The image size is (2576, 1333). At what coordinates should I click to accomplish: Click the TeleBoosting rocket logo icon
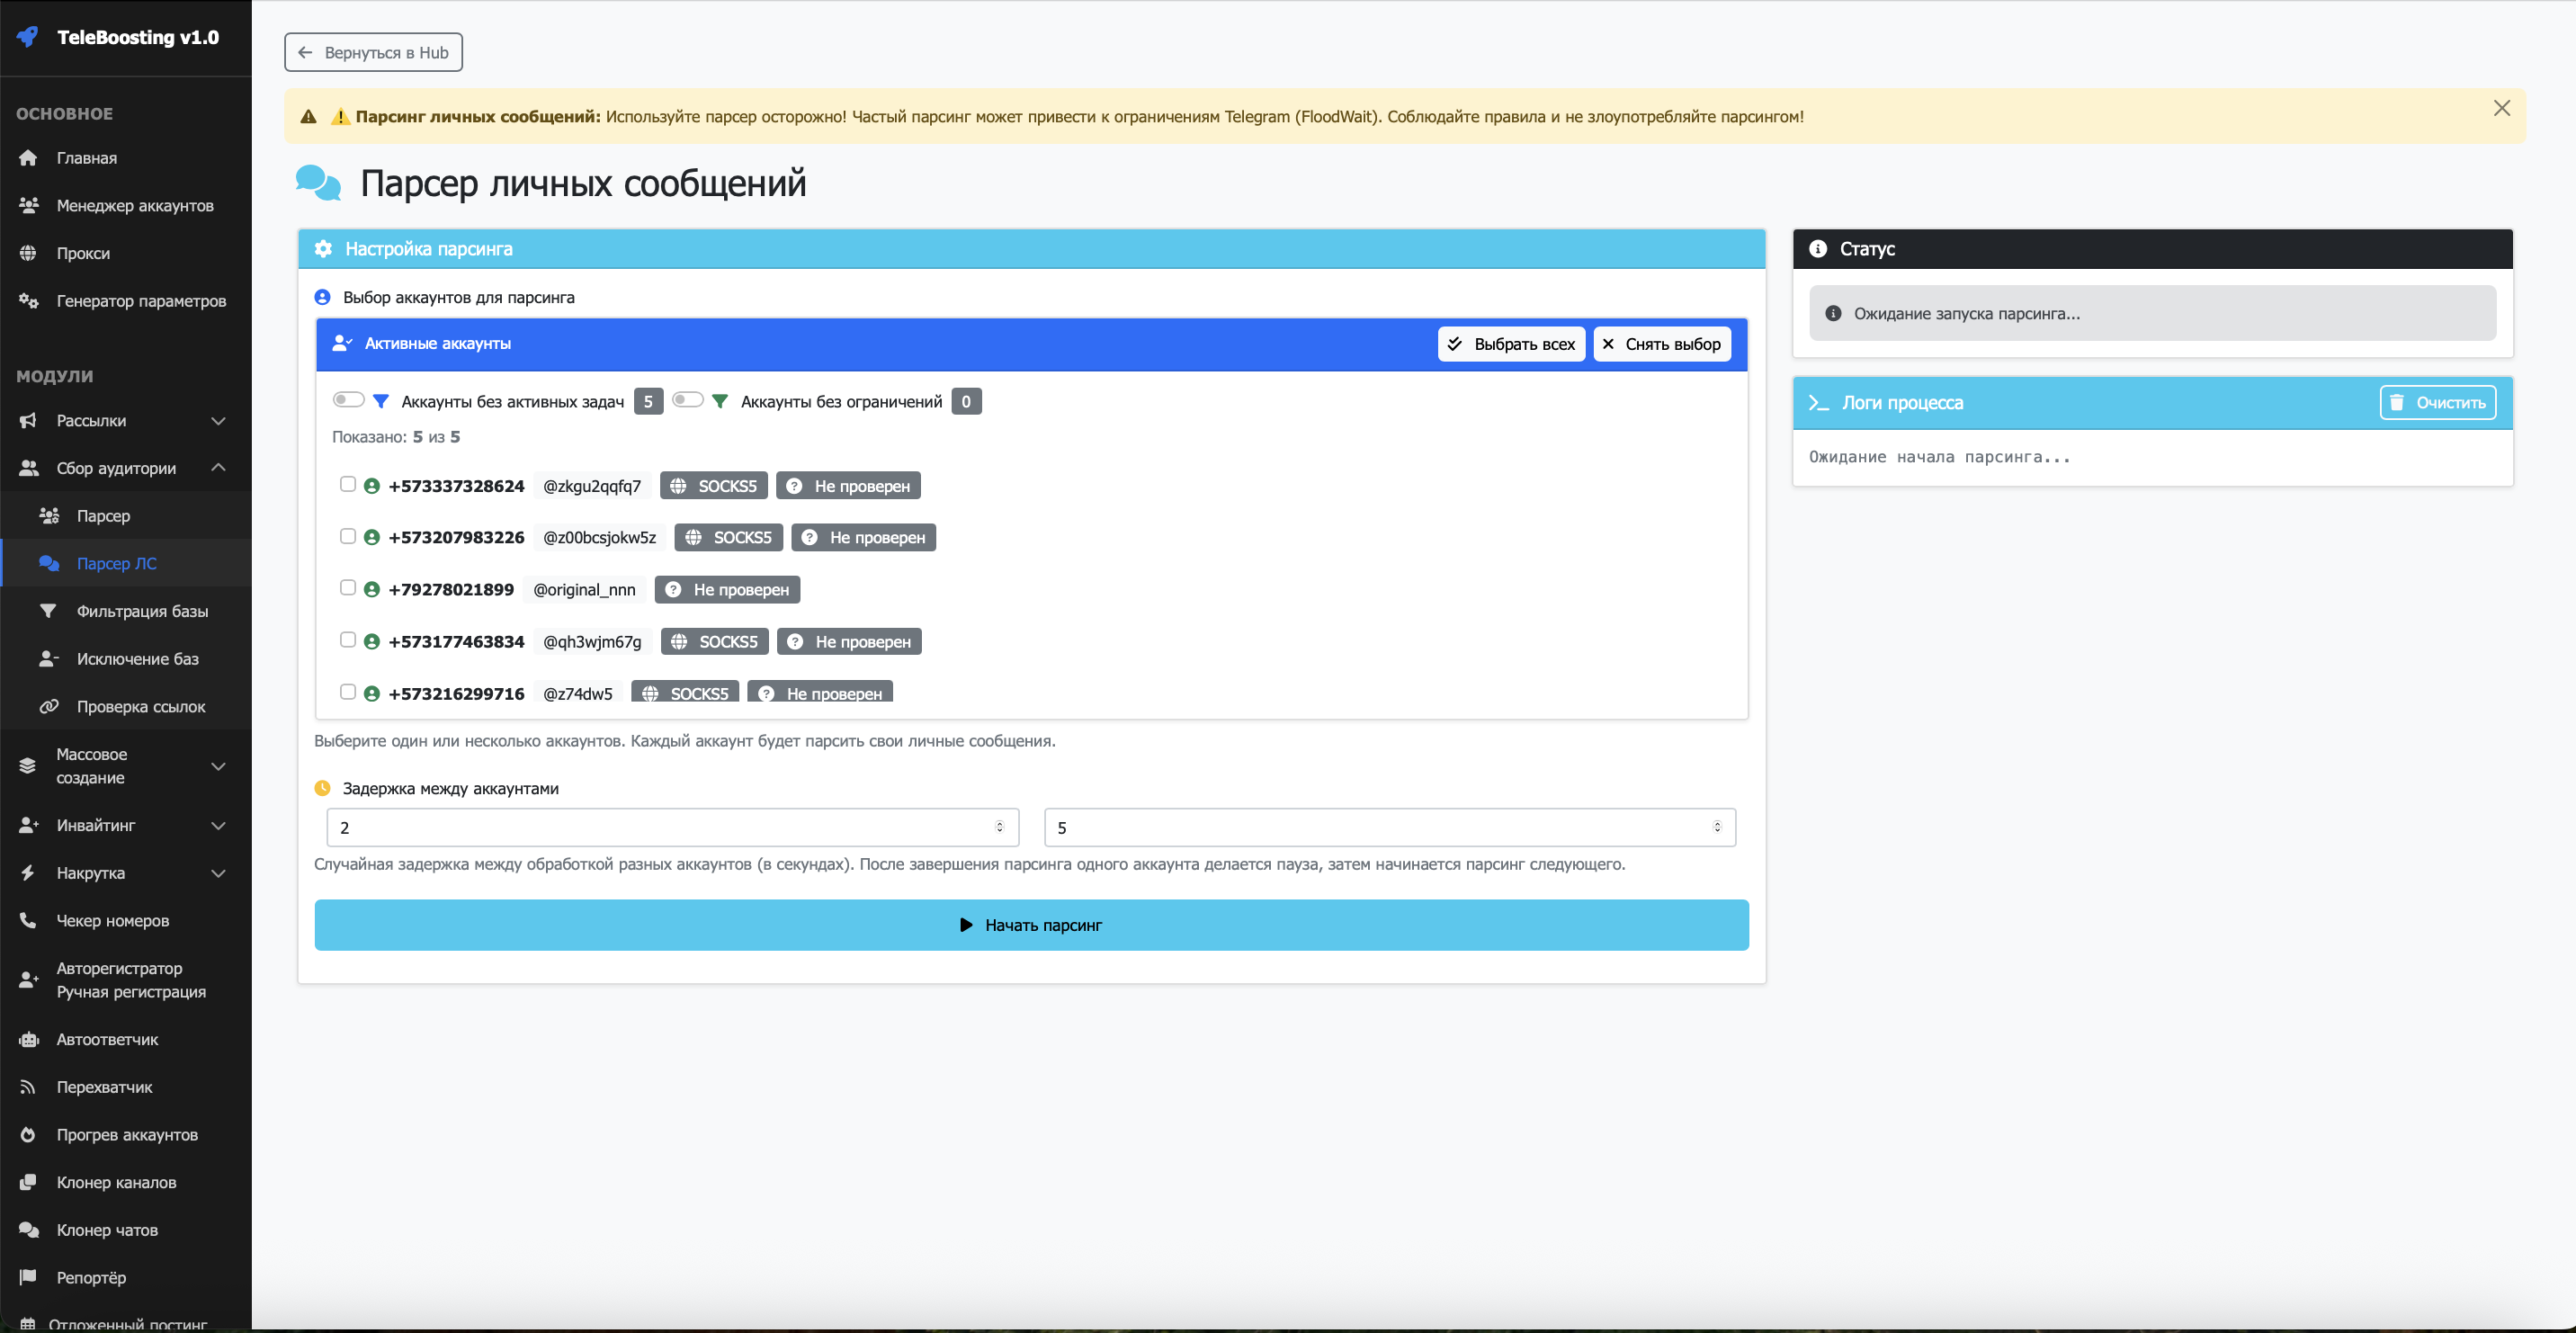pyautogui.click(x=28, y=37)
